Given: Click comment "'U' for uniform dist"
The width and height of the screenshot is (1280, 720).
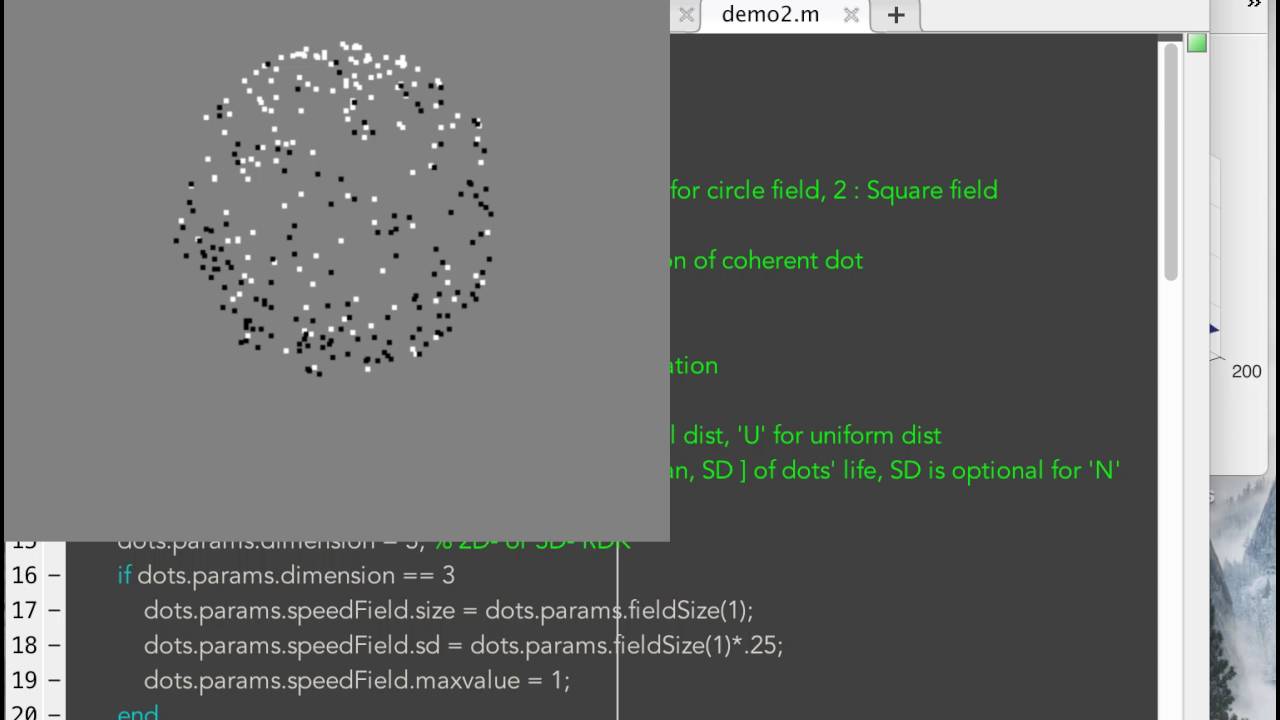Looking at the screenshot, I should [838, 435].
